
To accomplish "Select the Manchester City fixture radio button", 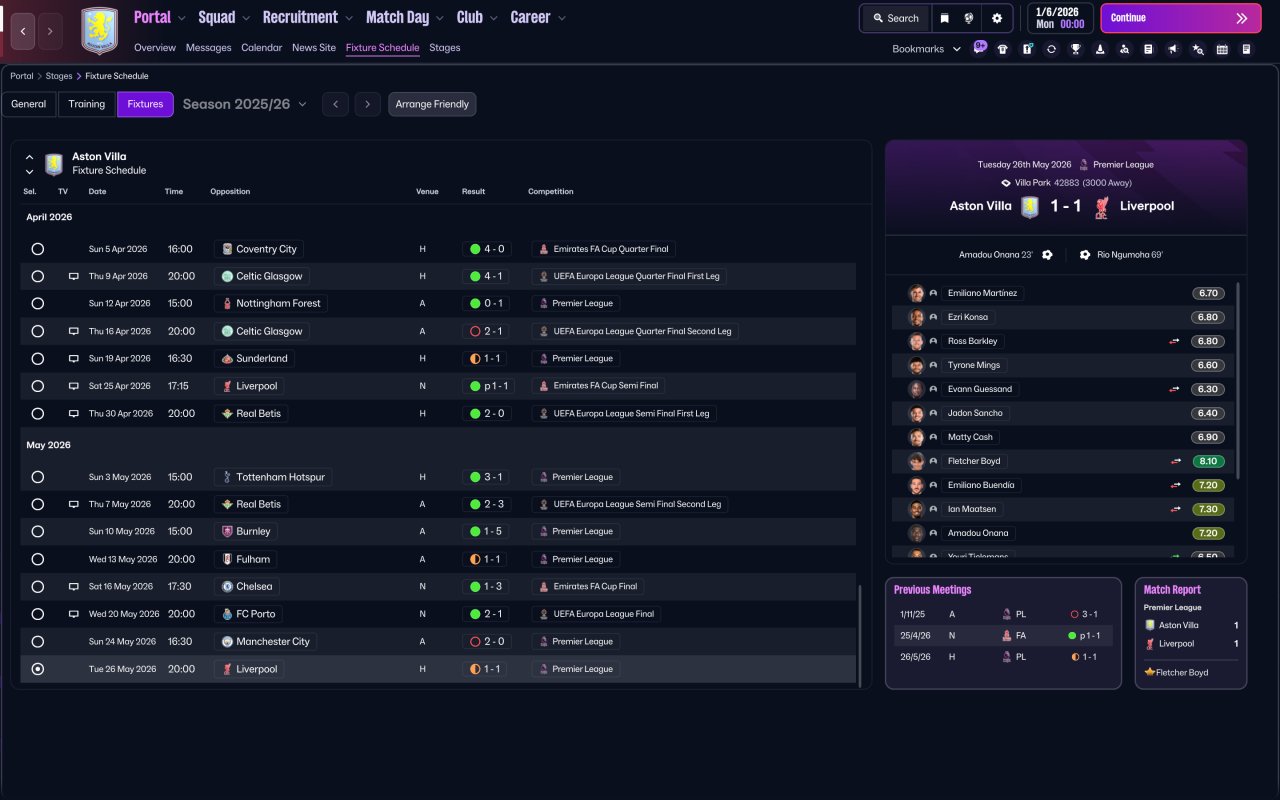I will point(38,642).
